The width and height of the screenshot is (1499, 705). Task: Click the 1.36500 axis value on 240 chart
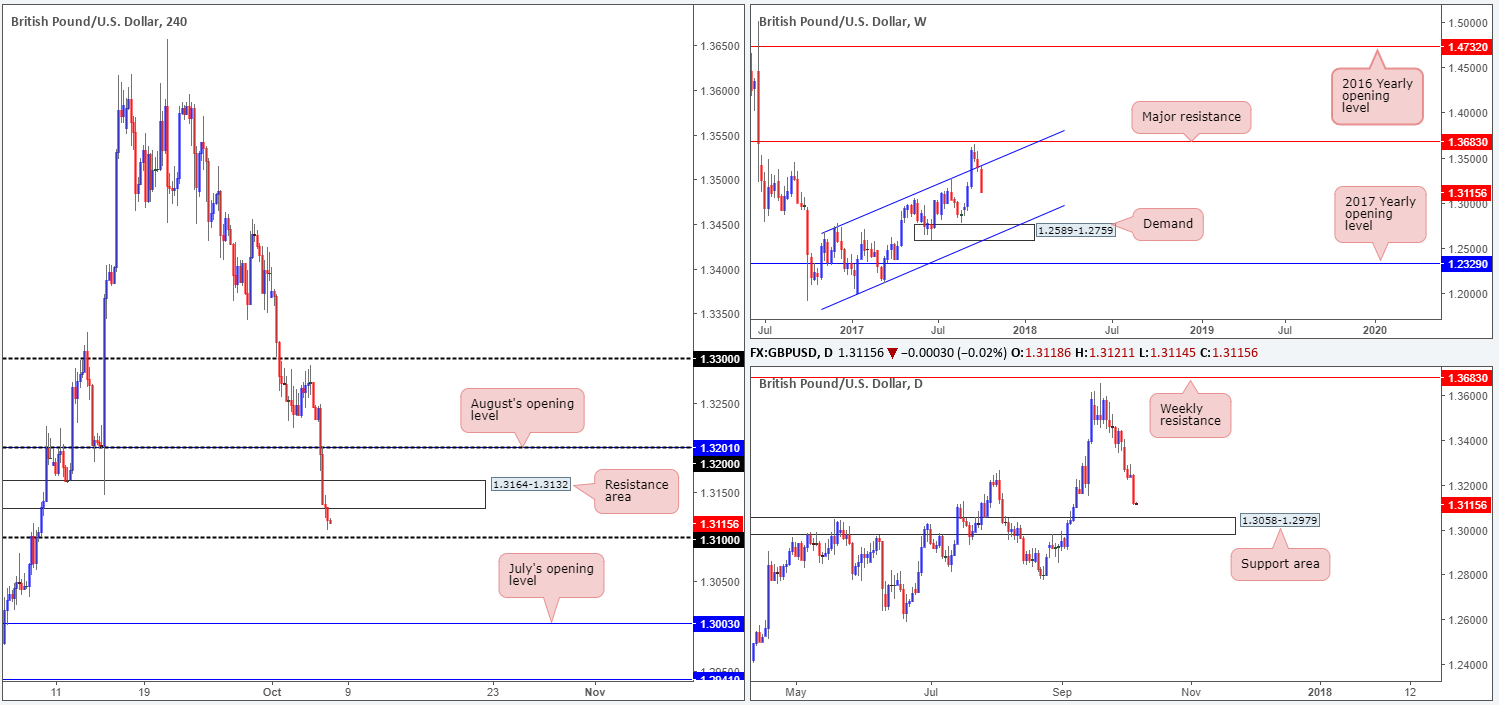pos(721,46)
